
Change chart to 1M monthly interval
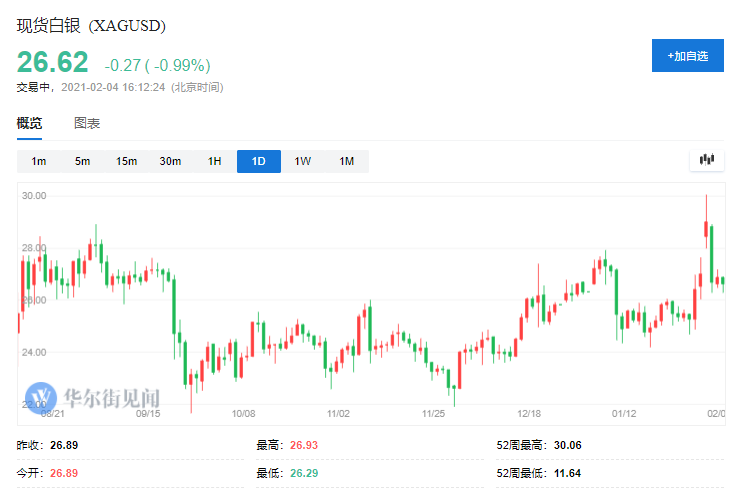(346, 161)
